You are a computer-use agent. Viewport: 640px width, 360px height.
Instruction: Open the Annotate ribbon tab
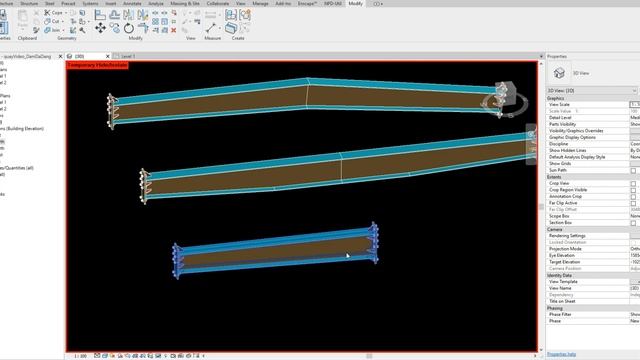pos(132,3)
